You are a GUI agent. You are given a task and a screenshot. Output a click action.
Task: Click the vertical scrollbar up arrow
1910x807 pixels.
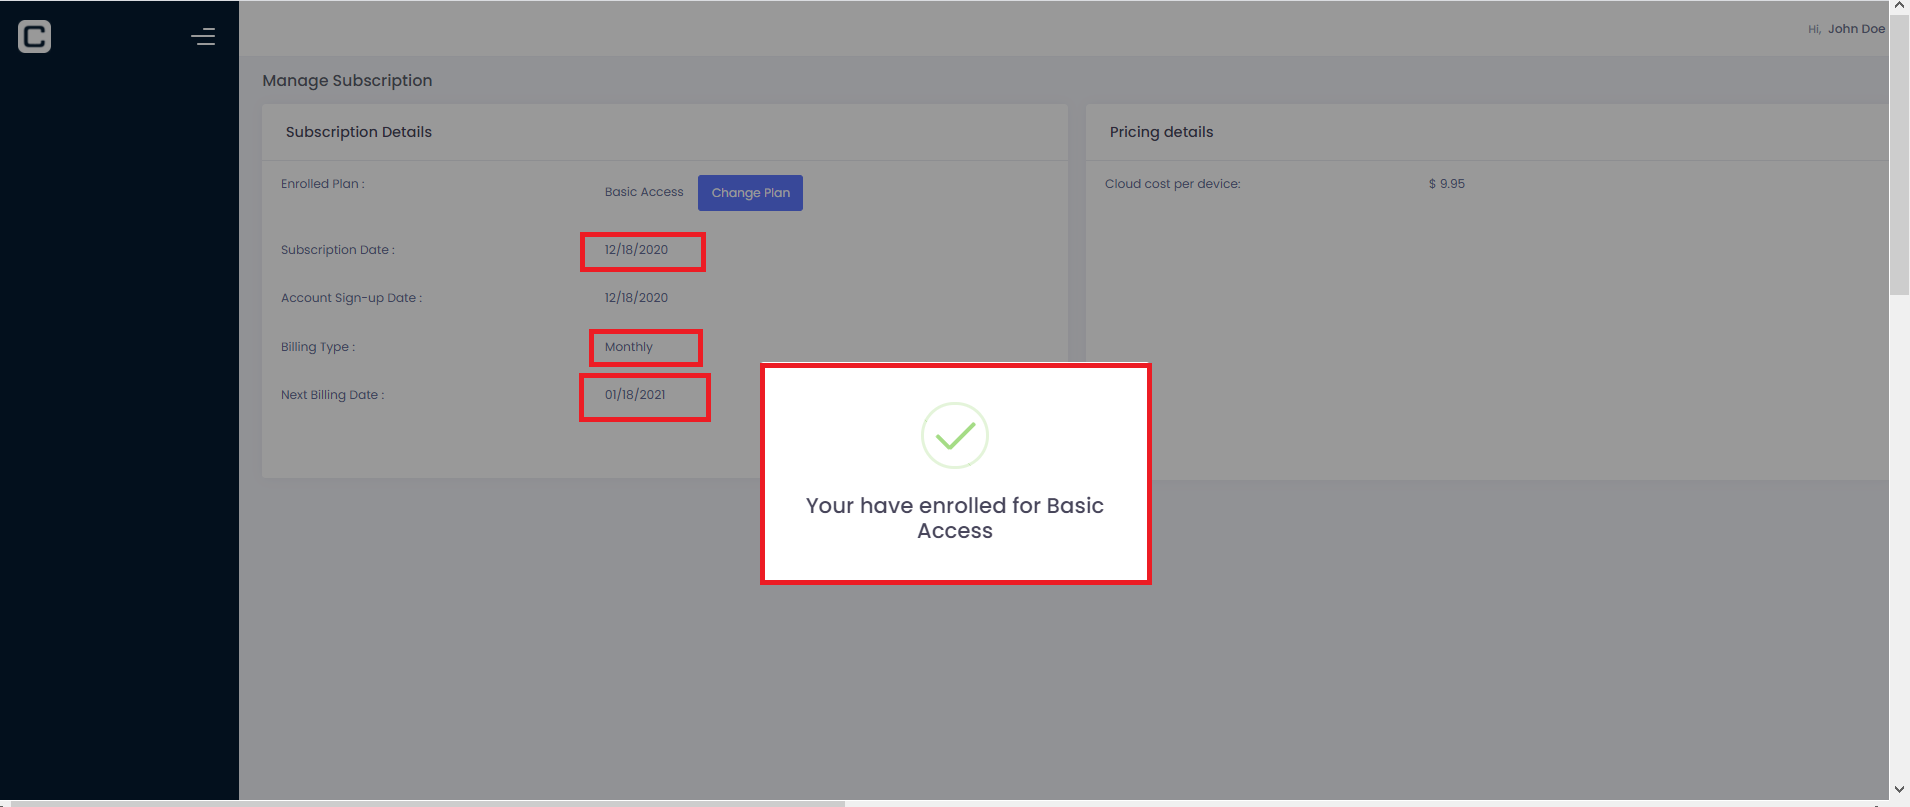pyautogui.click(x=1899, y=6)
